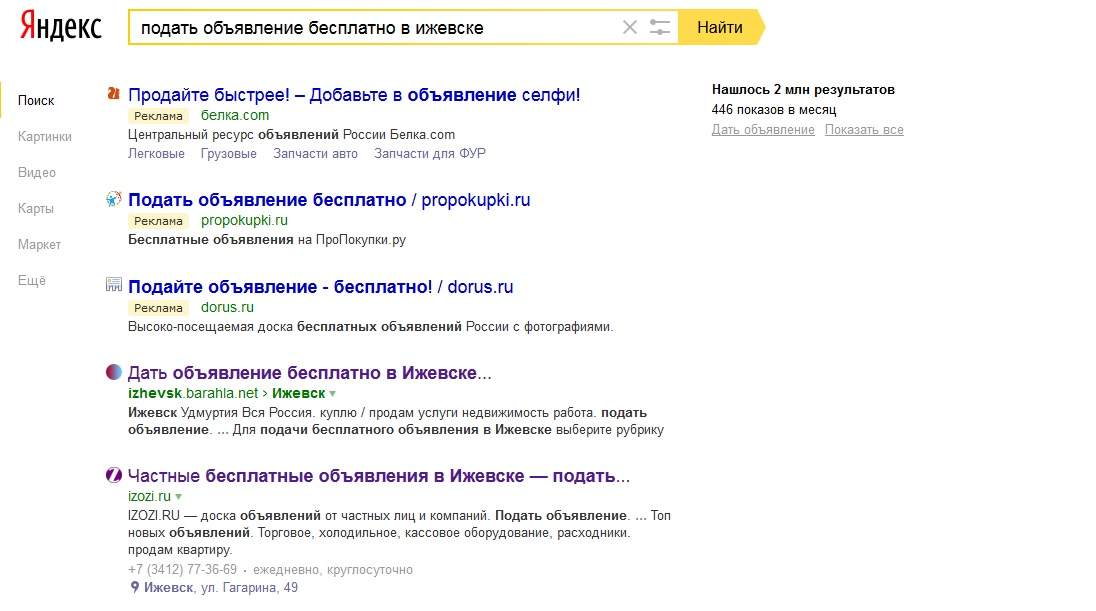The image size is (1096, 611).
Task: Open advanced search settings sliders icon
Action: (659, 27)
